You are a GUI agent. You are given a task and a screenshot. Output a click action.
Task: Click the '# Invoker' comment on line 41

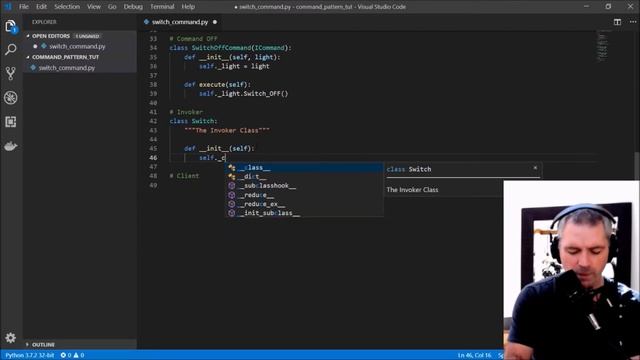pyautogui.click(x=186, y=112)
